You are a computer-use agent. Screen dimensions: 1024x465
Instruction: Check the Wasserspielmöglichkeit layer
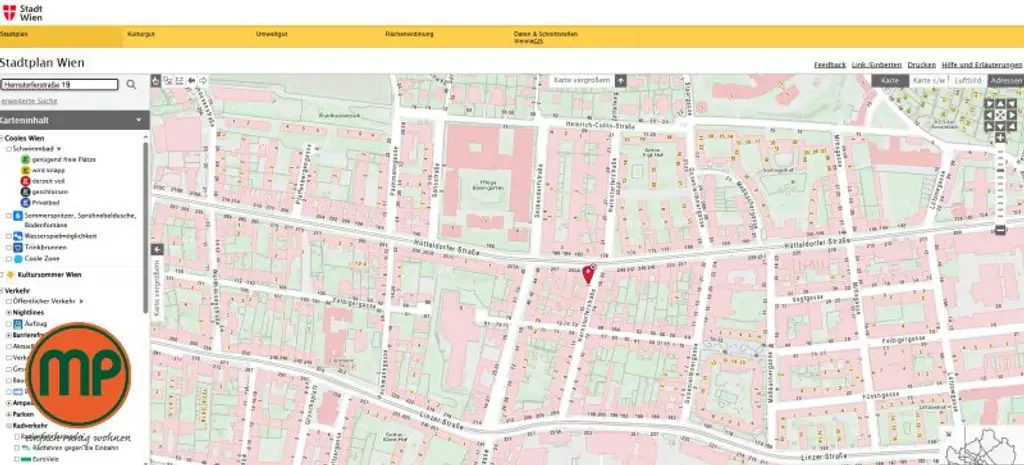(8, 236)
